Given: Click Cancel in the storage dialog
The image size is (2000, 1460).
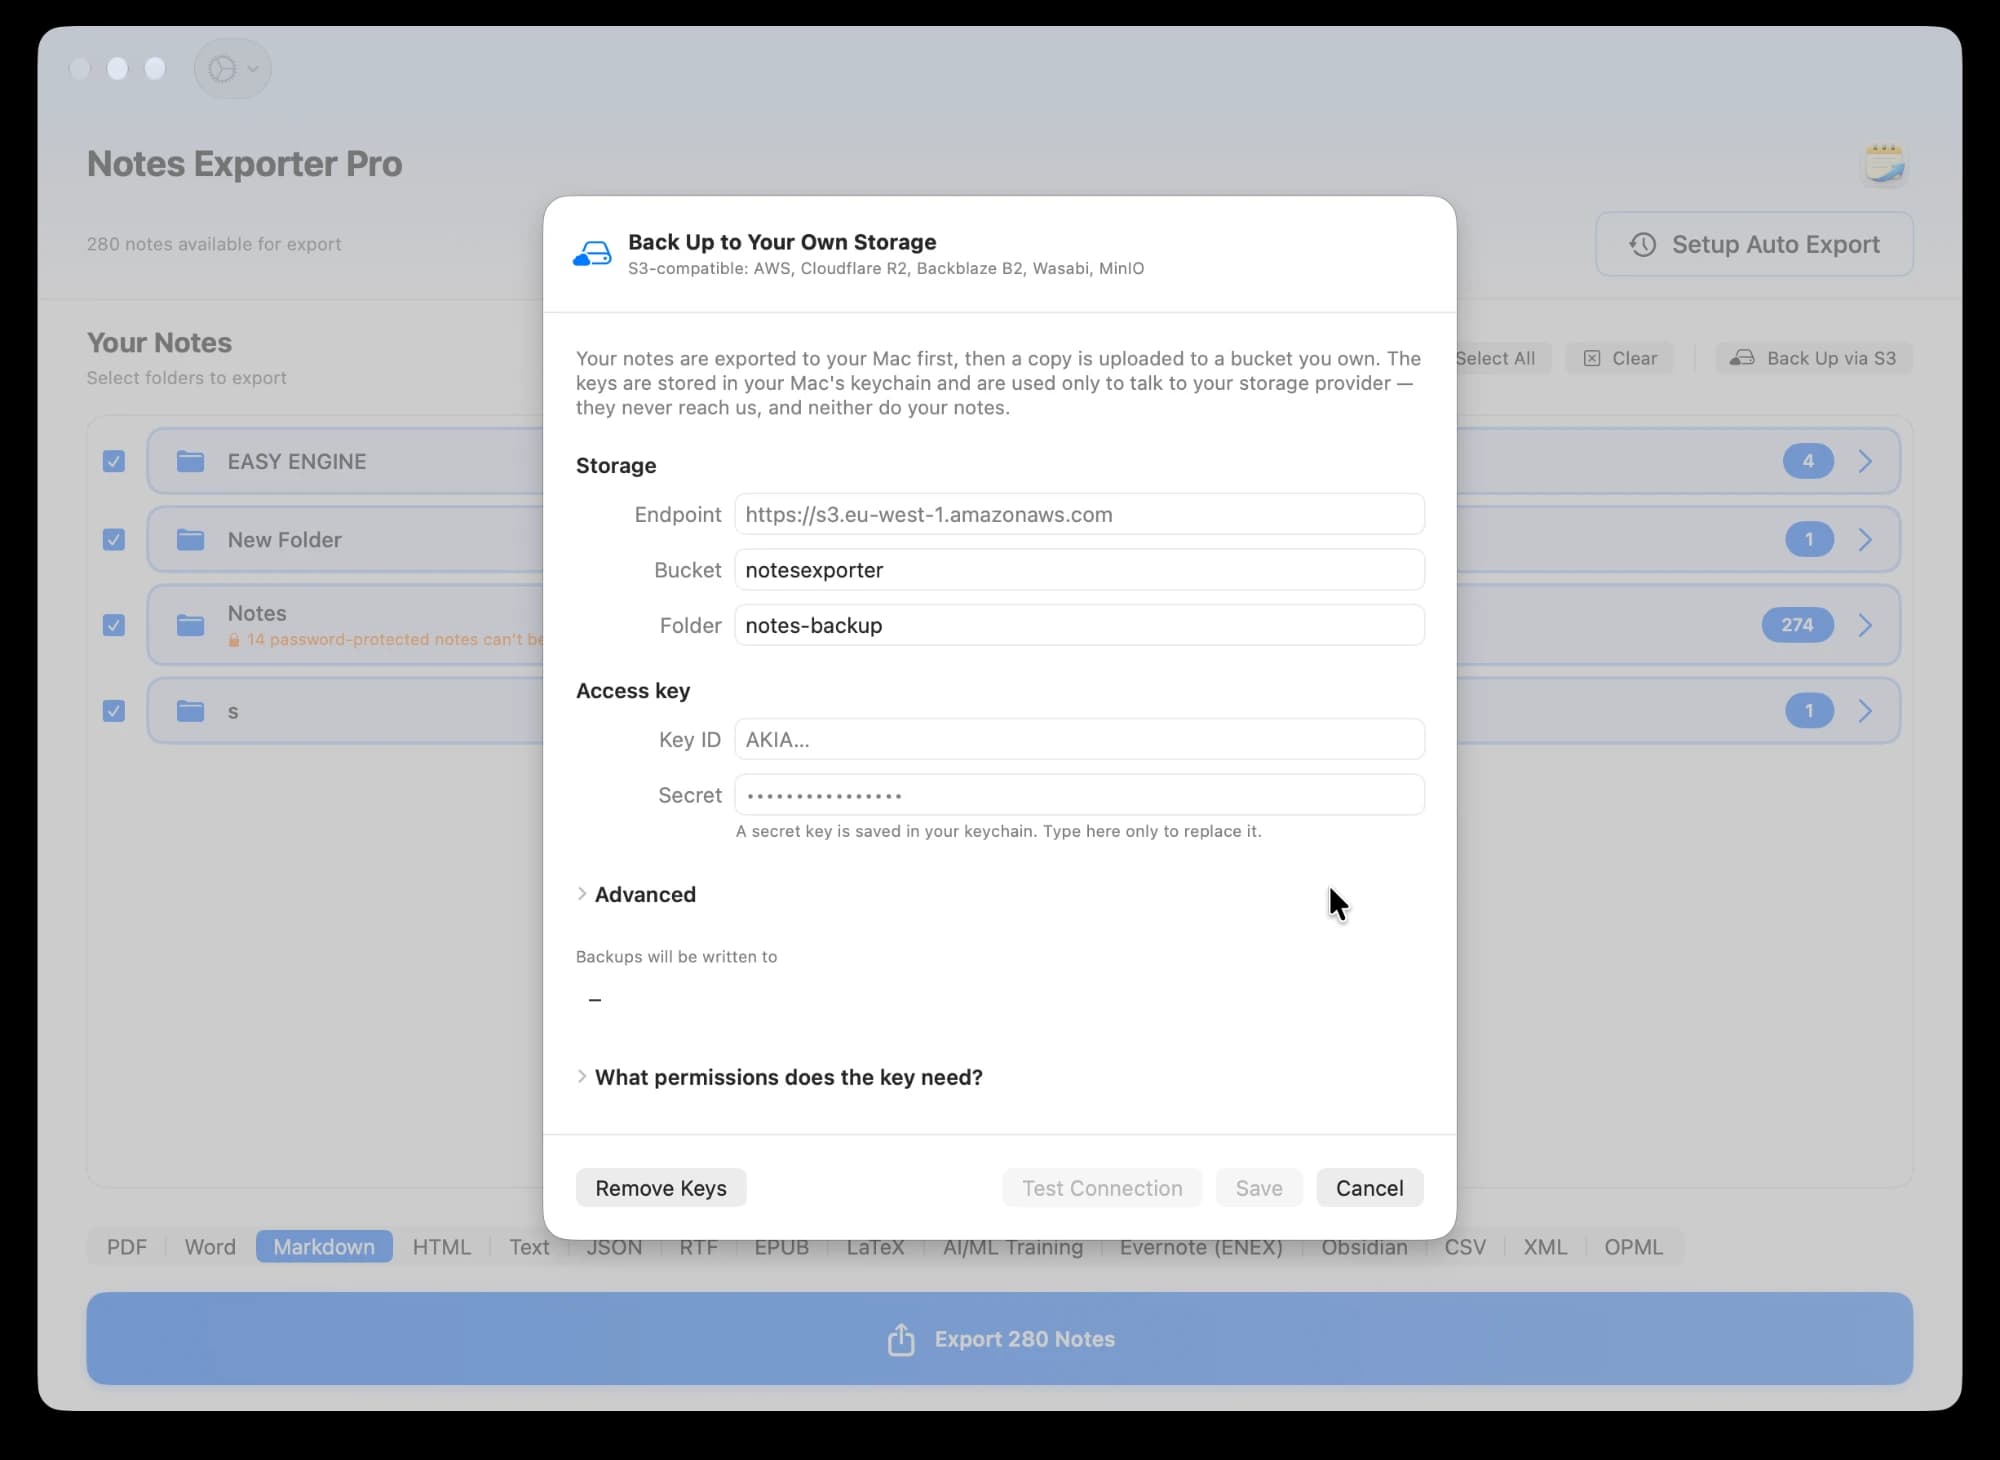Looking at the screenshot, I should [1370, 1188].
